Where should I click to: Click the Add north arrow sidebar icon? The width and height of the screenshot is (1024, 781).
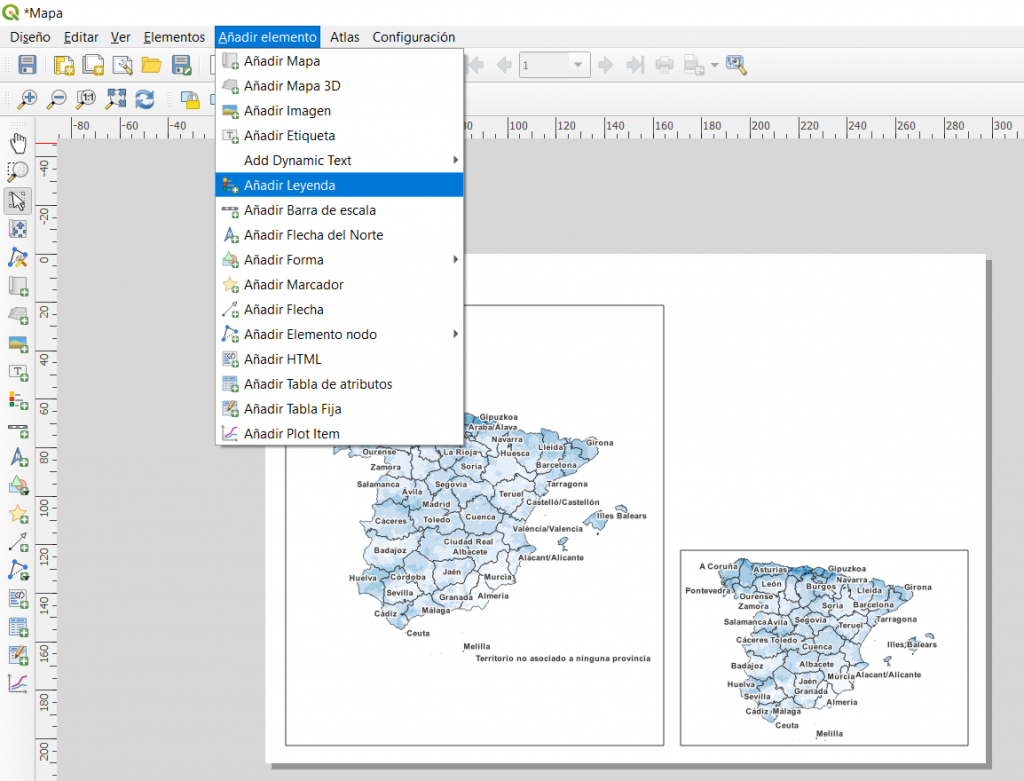coord(18,457)
